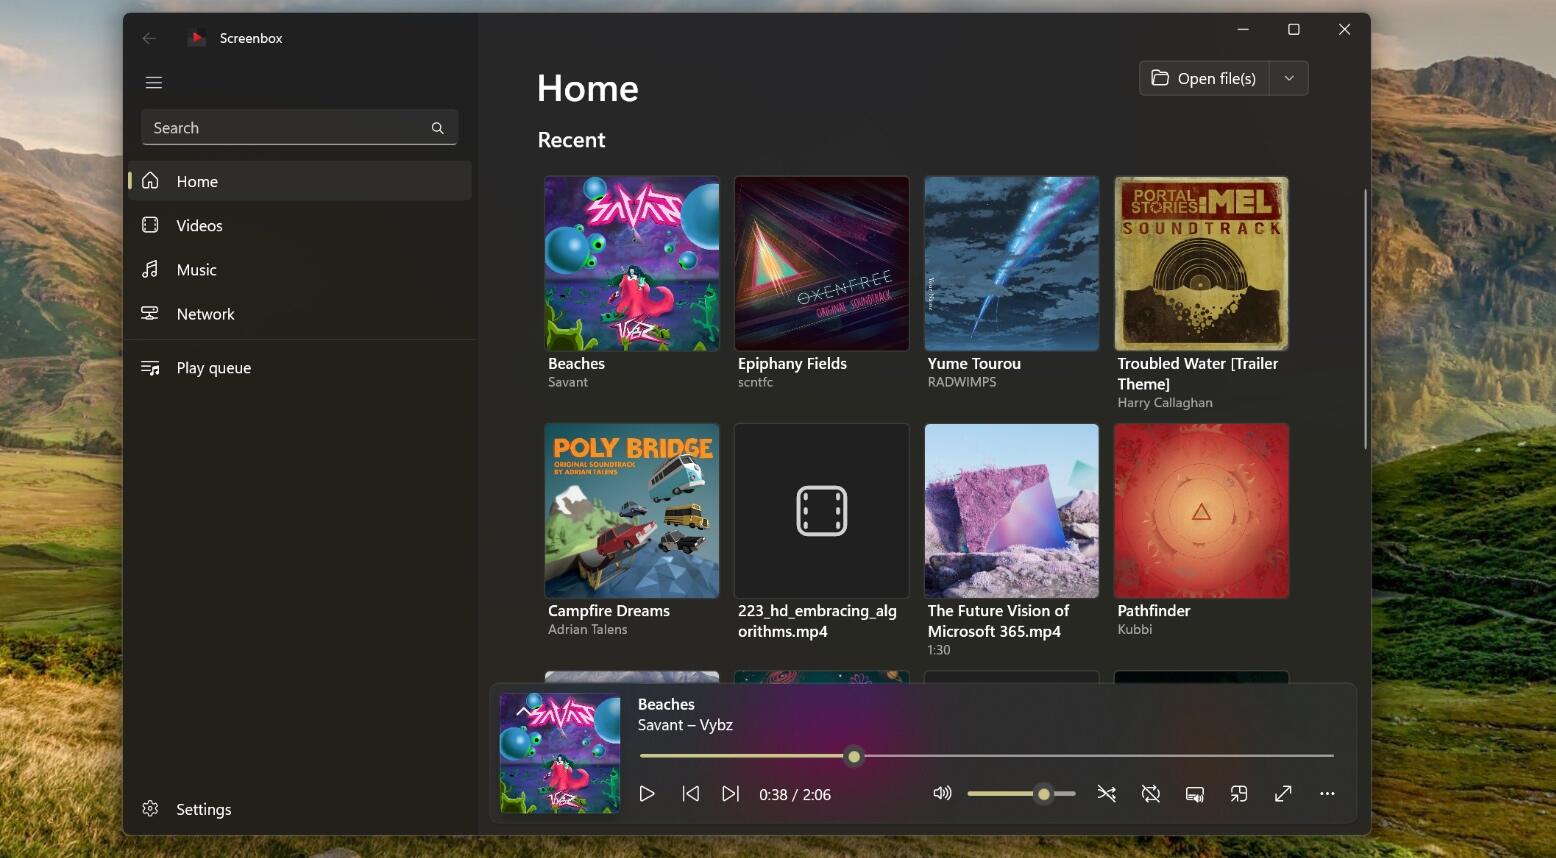Screen dimensions: 1556x858
Task: Expand the Open file(s) dropdown arrow
Action: pos(1289,78)
